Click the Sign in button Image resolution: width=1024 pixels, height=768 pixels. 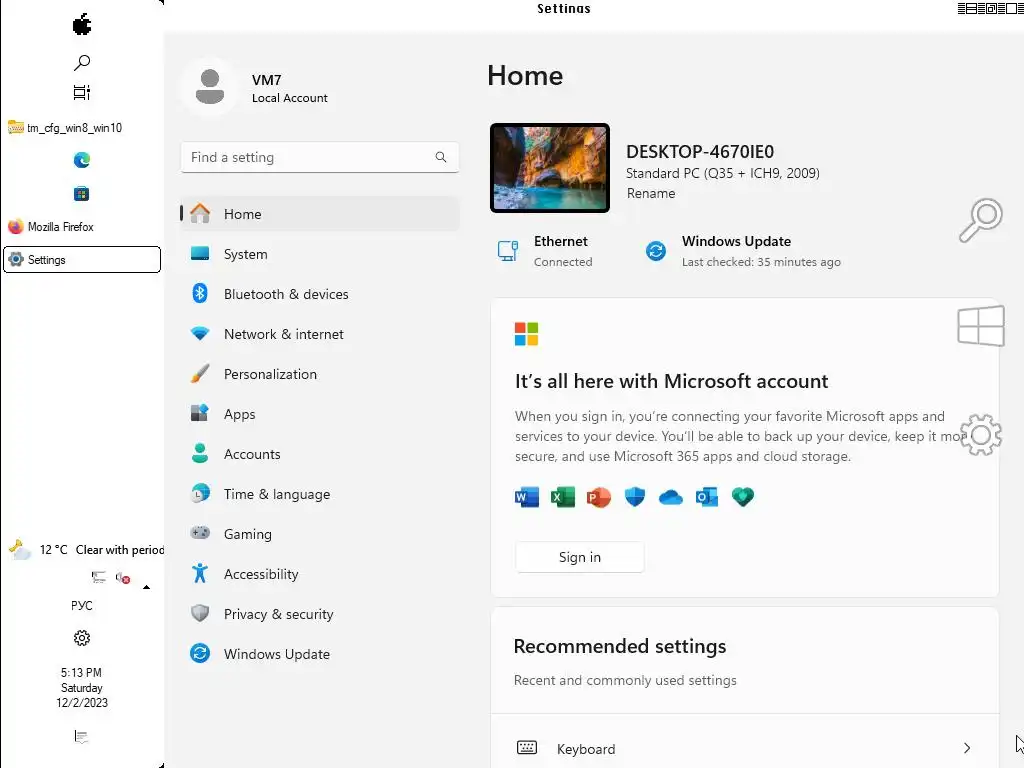580,557
